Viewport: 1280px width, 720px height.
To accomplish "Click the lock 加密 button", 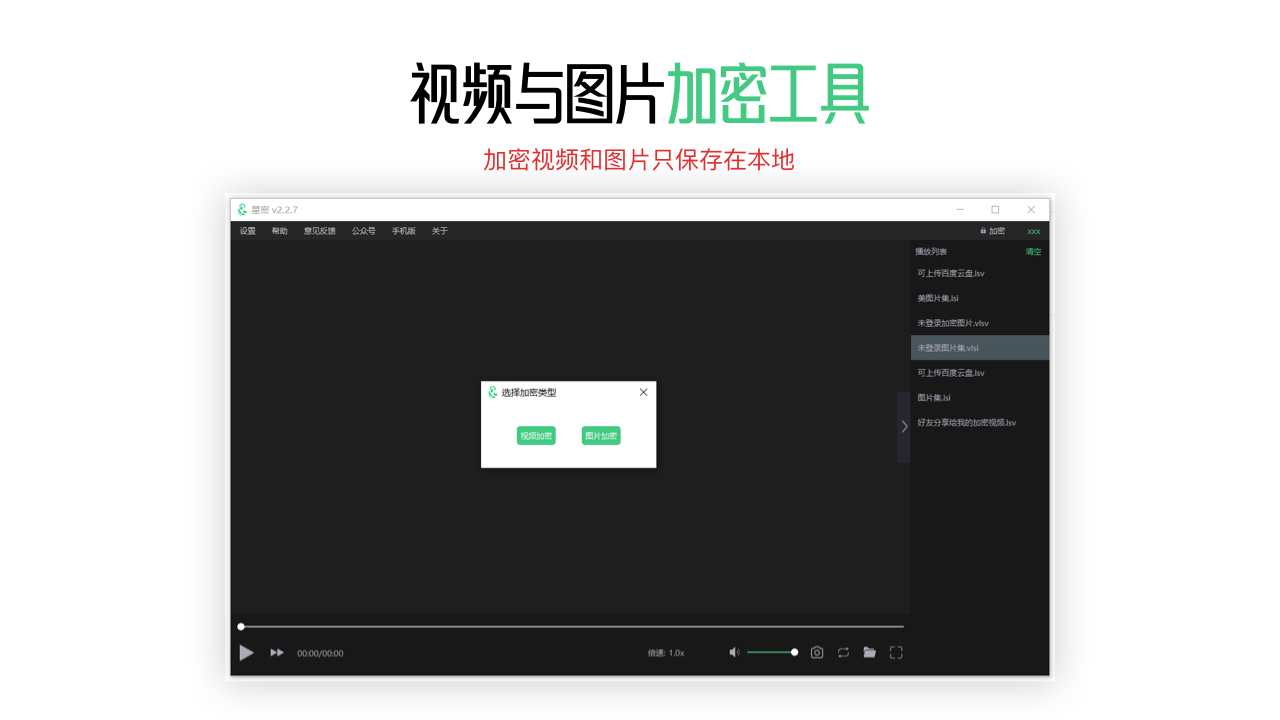I will click(993, 231).
